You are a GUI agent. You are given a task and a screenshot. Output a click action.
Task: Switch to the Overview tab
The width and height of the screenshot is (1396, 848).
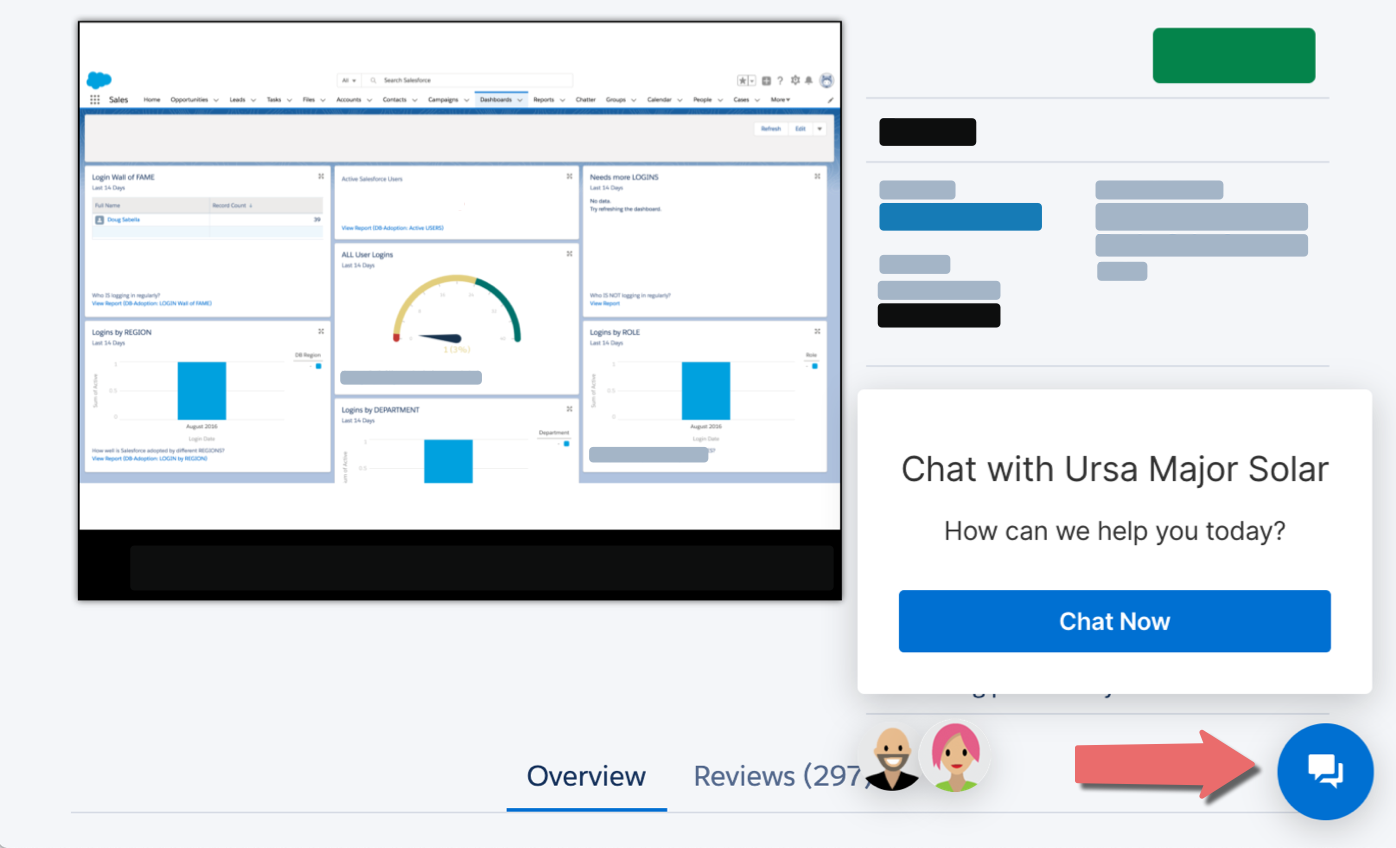(586, 776)
